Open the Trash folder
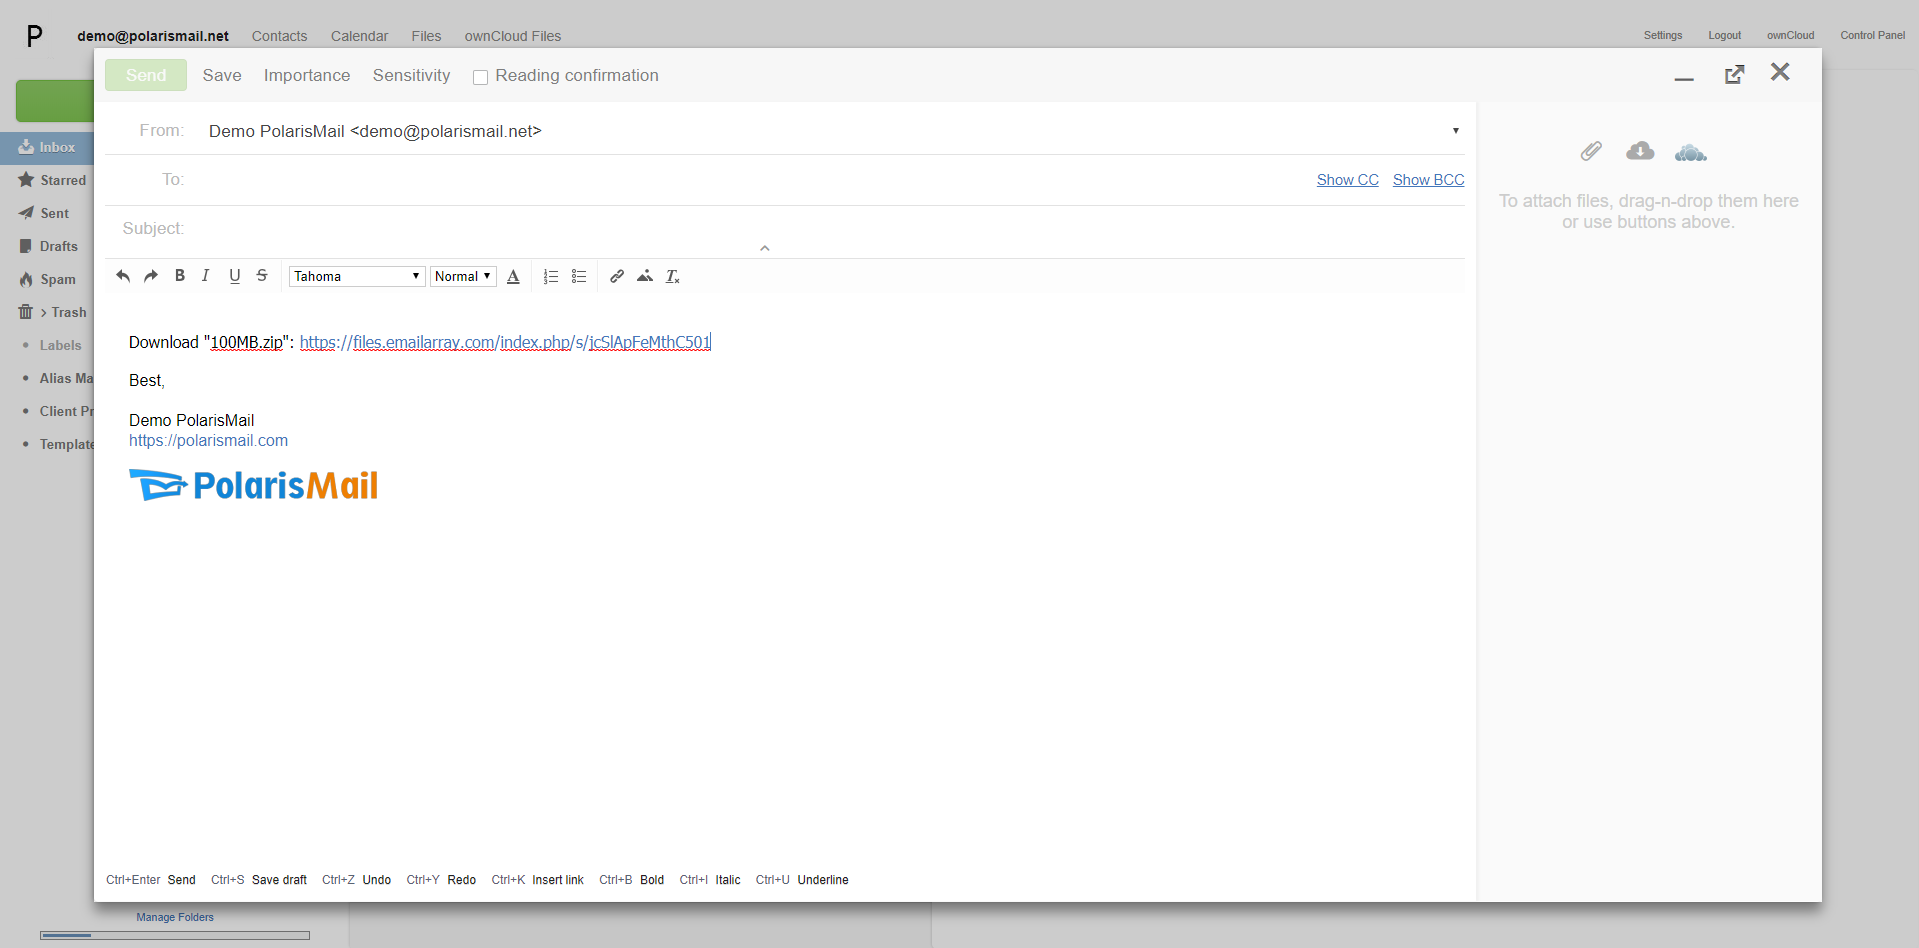The width and height of the screenshot is (1919, 948). 52,312
